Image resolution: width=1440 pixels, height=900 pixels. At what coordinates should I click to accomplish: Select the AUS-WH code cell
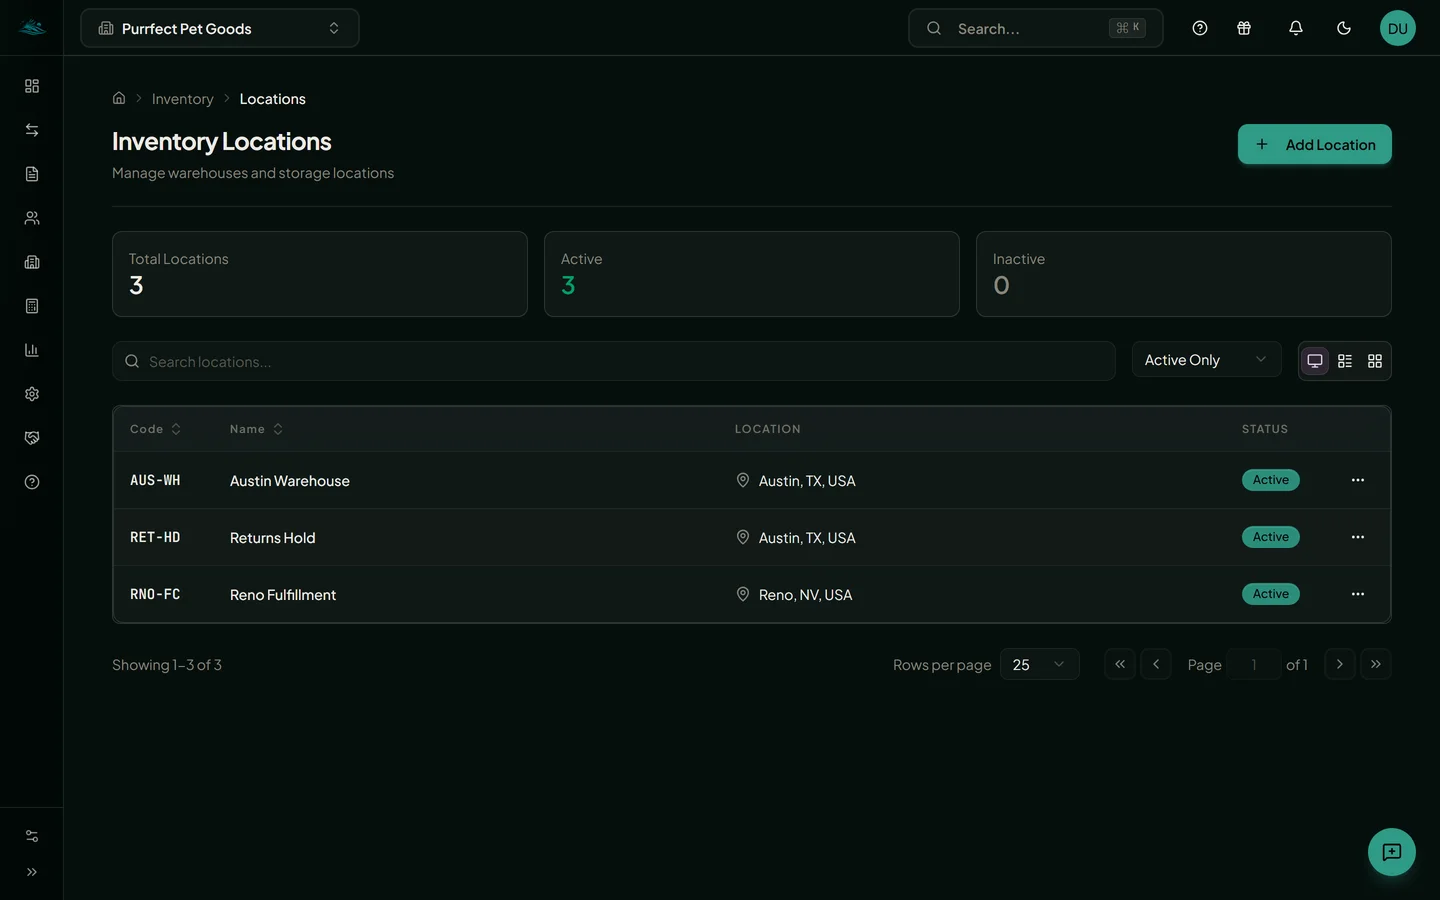155,480
